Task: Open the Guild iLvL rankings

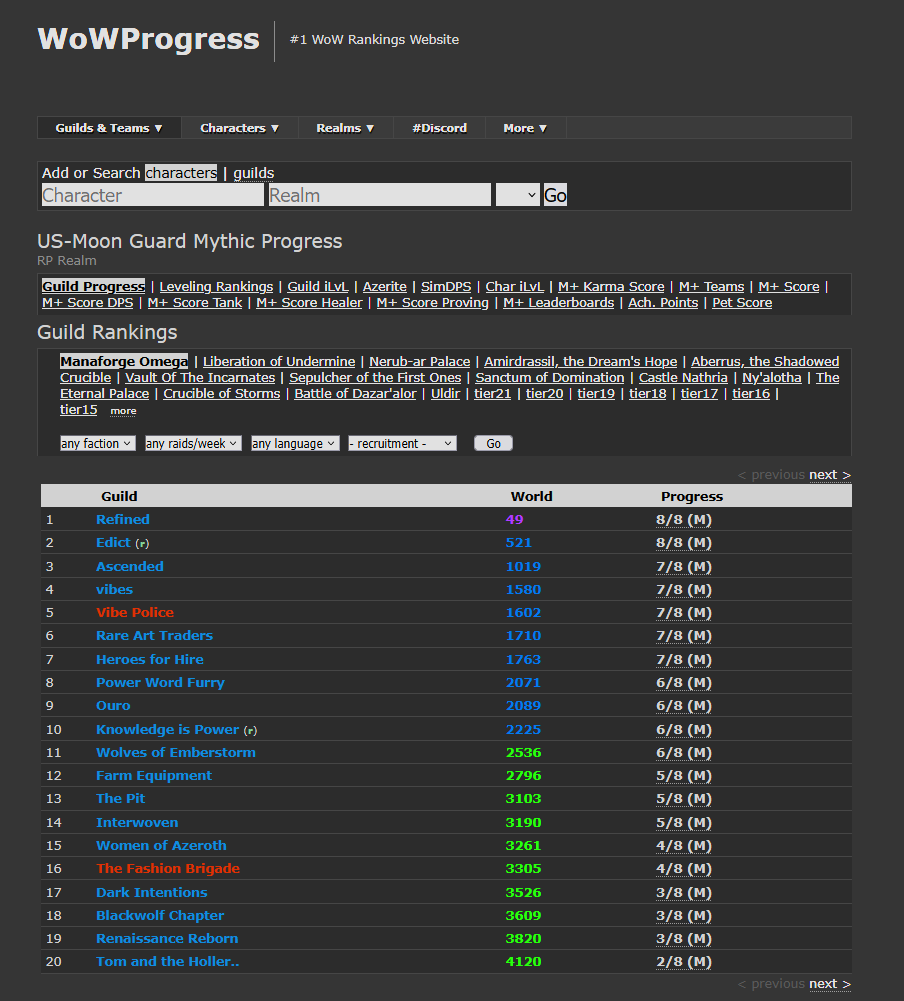Action: point(318,287)
